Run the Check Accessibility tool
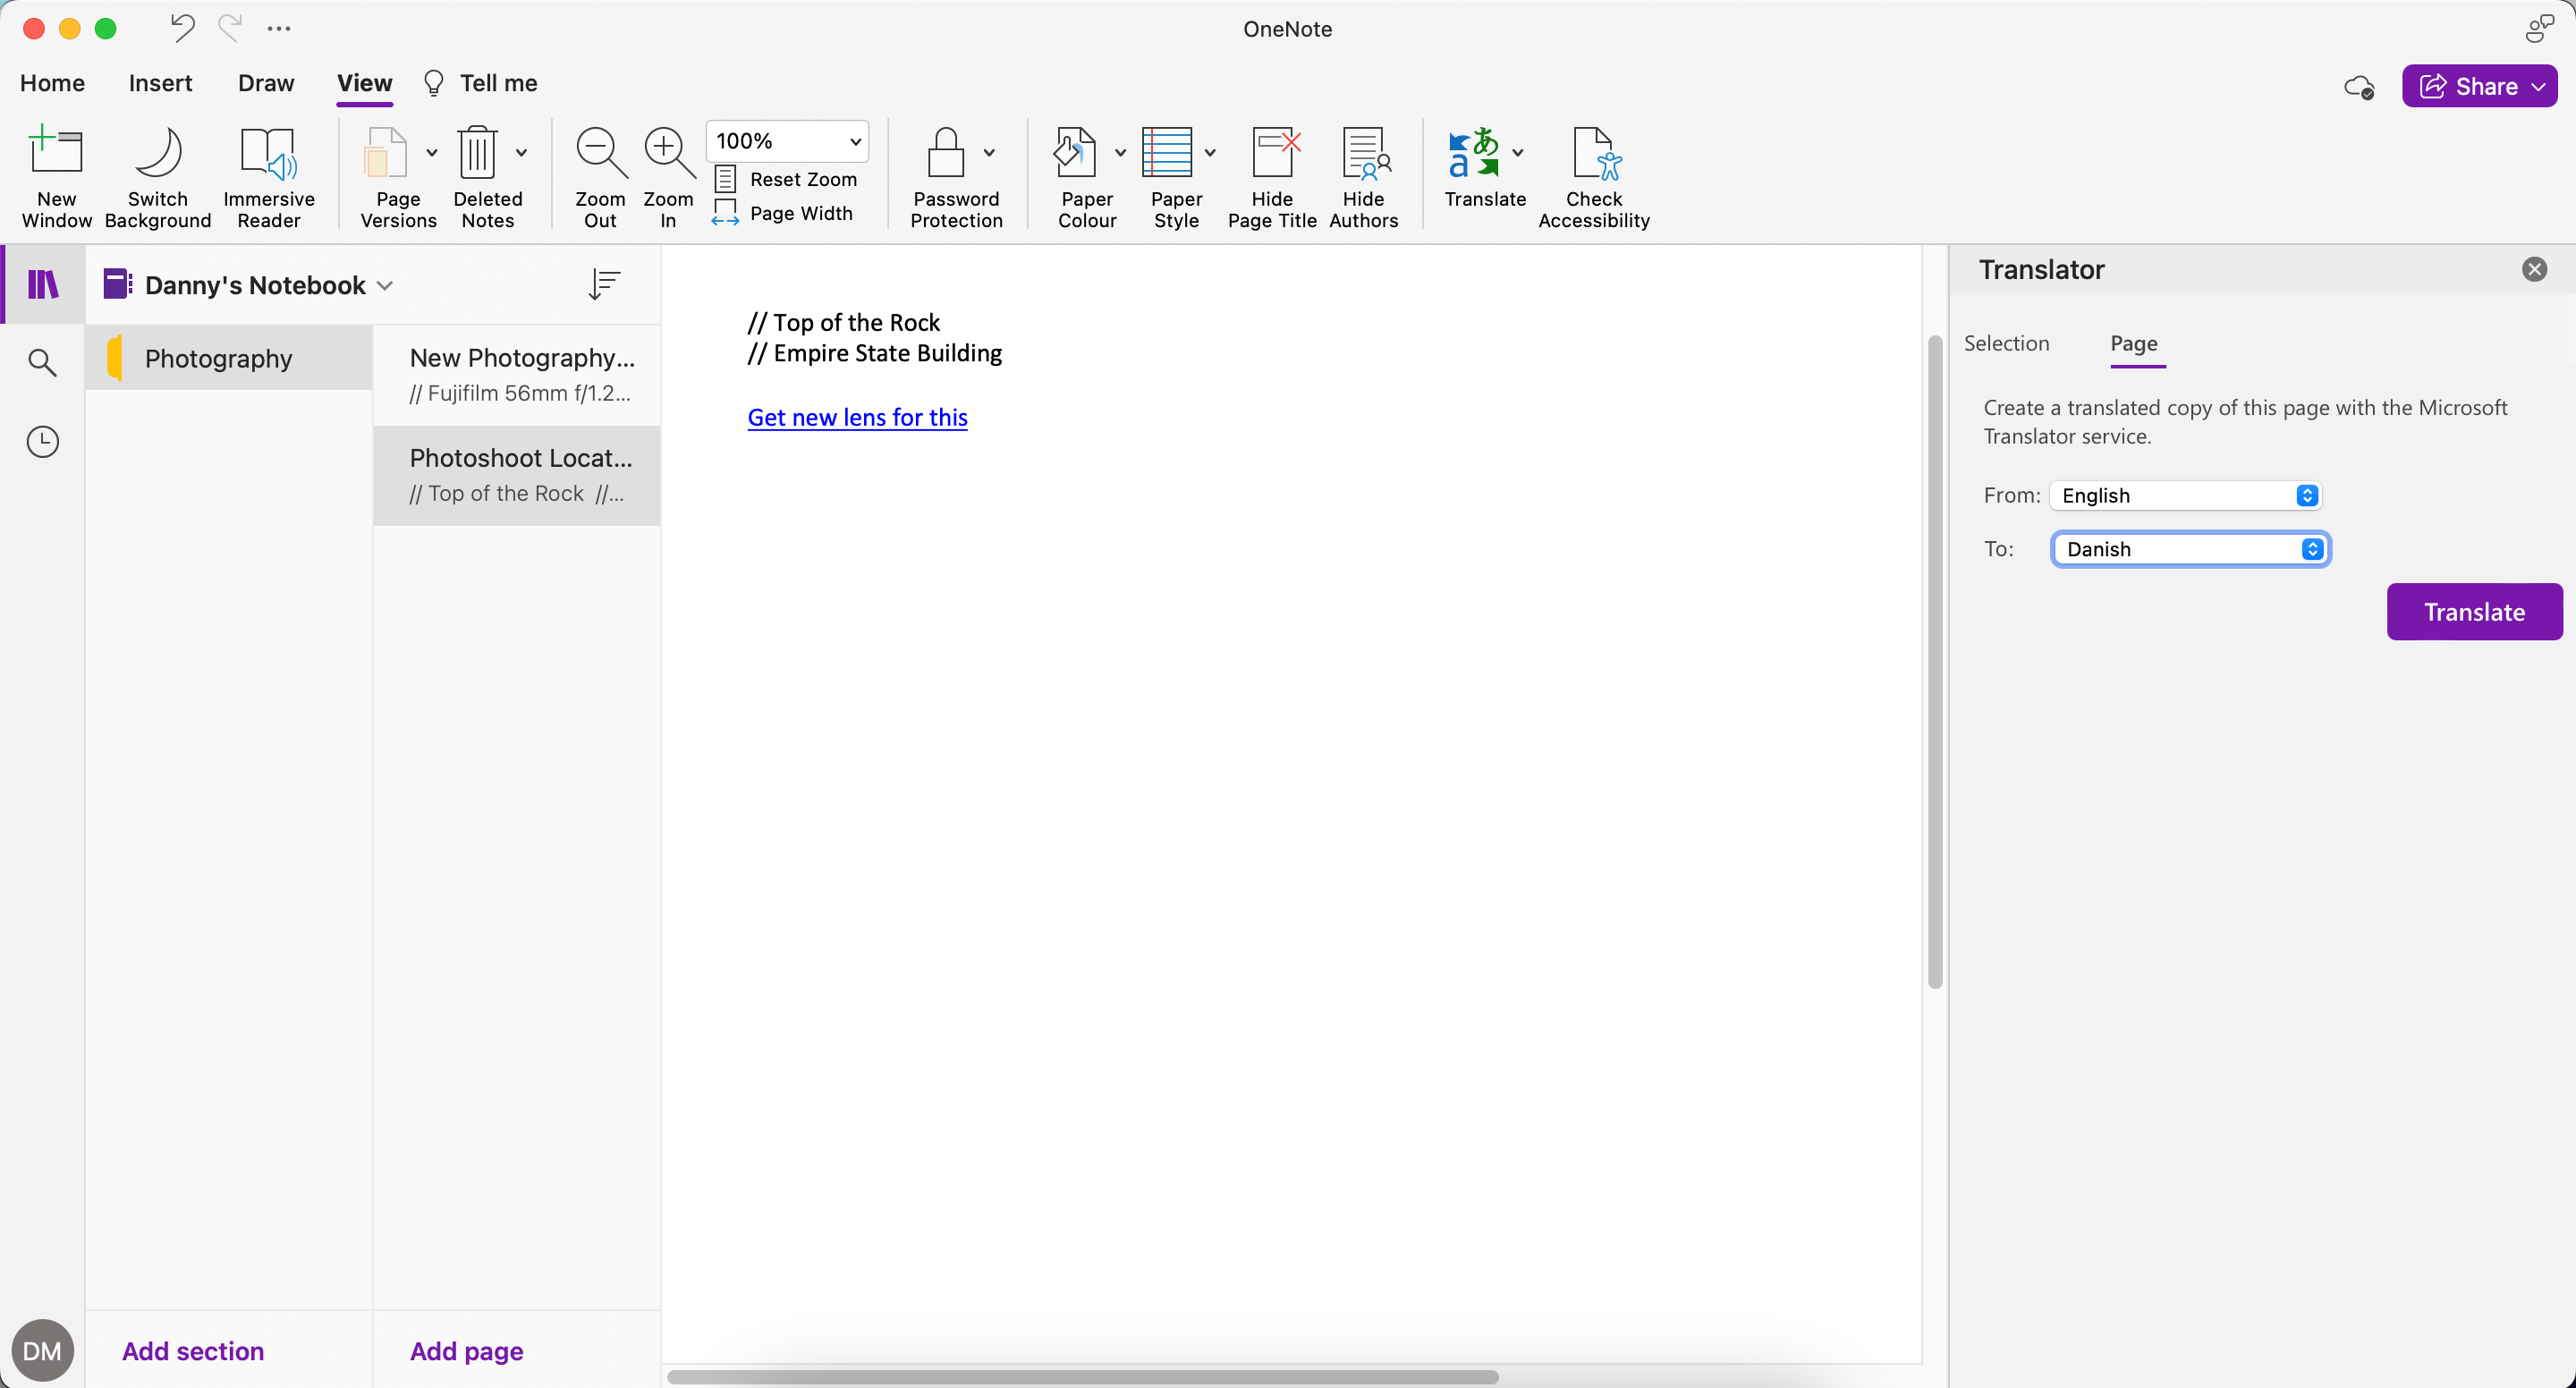Viewport: 2576px width, 1388px height. click(x=1594, y=178)
